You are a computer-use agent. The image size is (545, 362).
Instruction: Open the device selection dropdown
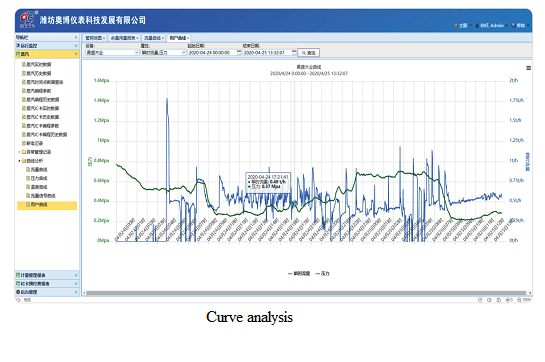(x=112, y=53)
